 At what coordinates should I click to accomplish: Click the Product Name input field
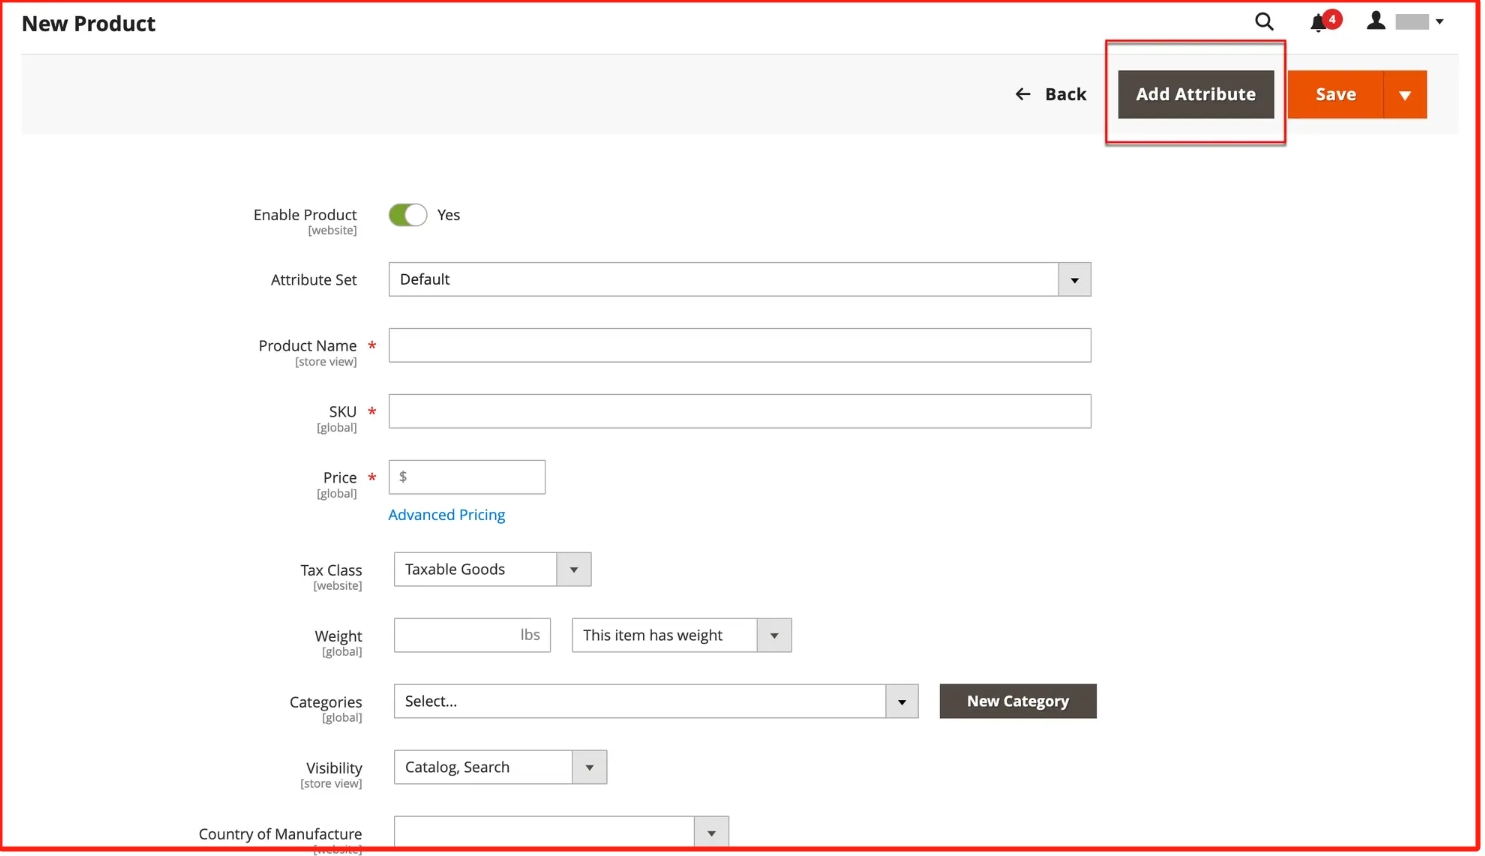tap(739, 346)
